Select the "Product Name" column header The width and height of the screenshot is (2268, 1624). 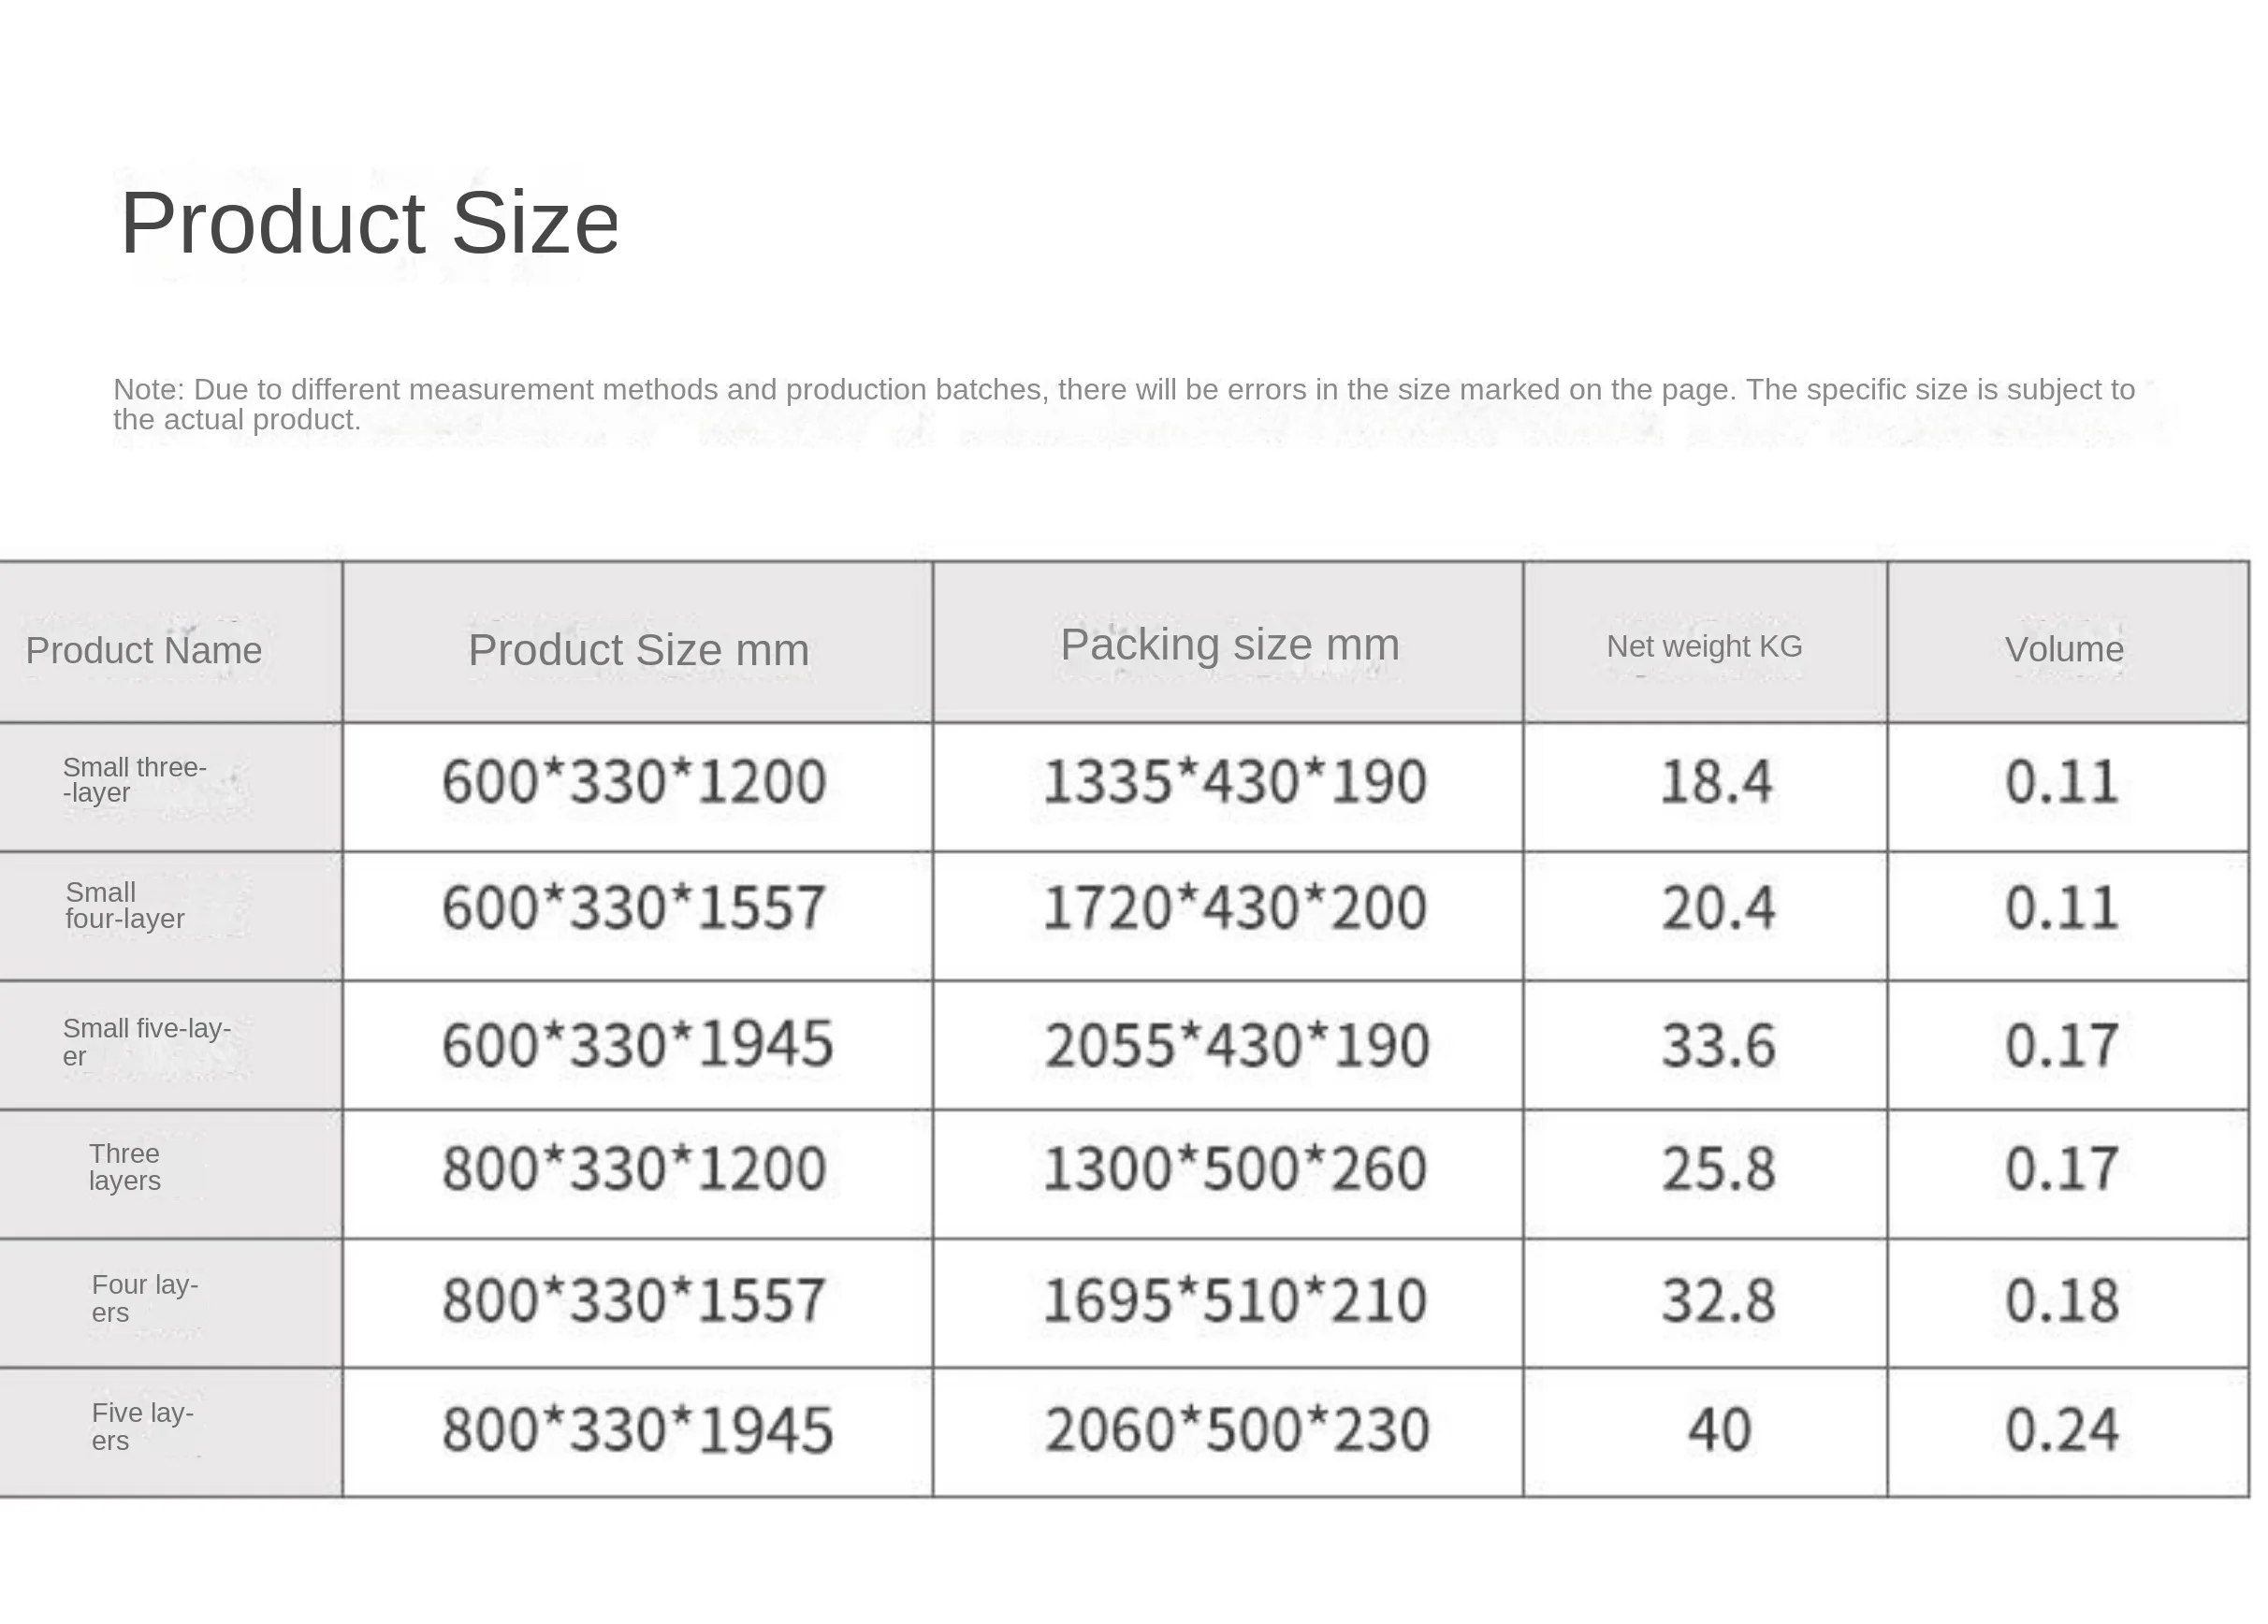pyautogui.click(x=144, y=651)
